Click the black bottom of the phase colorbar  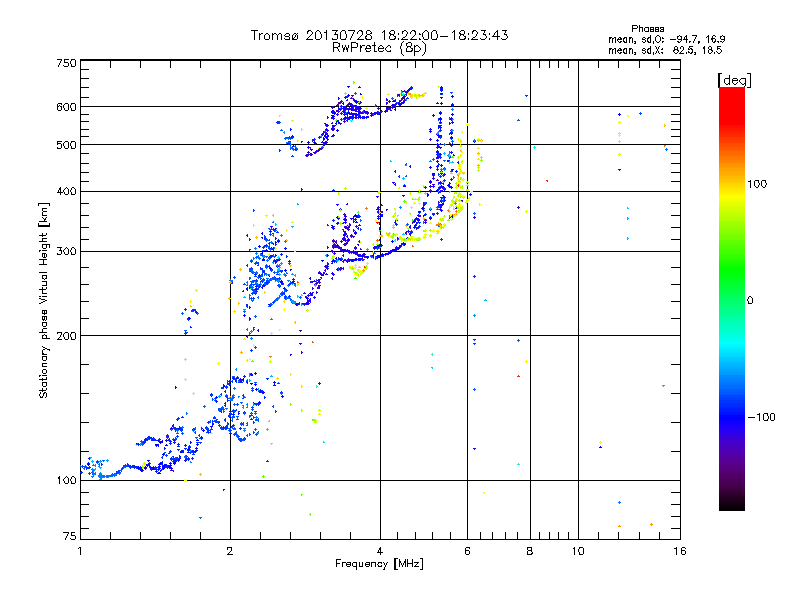click(732, 505)
